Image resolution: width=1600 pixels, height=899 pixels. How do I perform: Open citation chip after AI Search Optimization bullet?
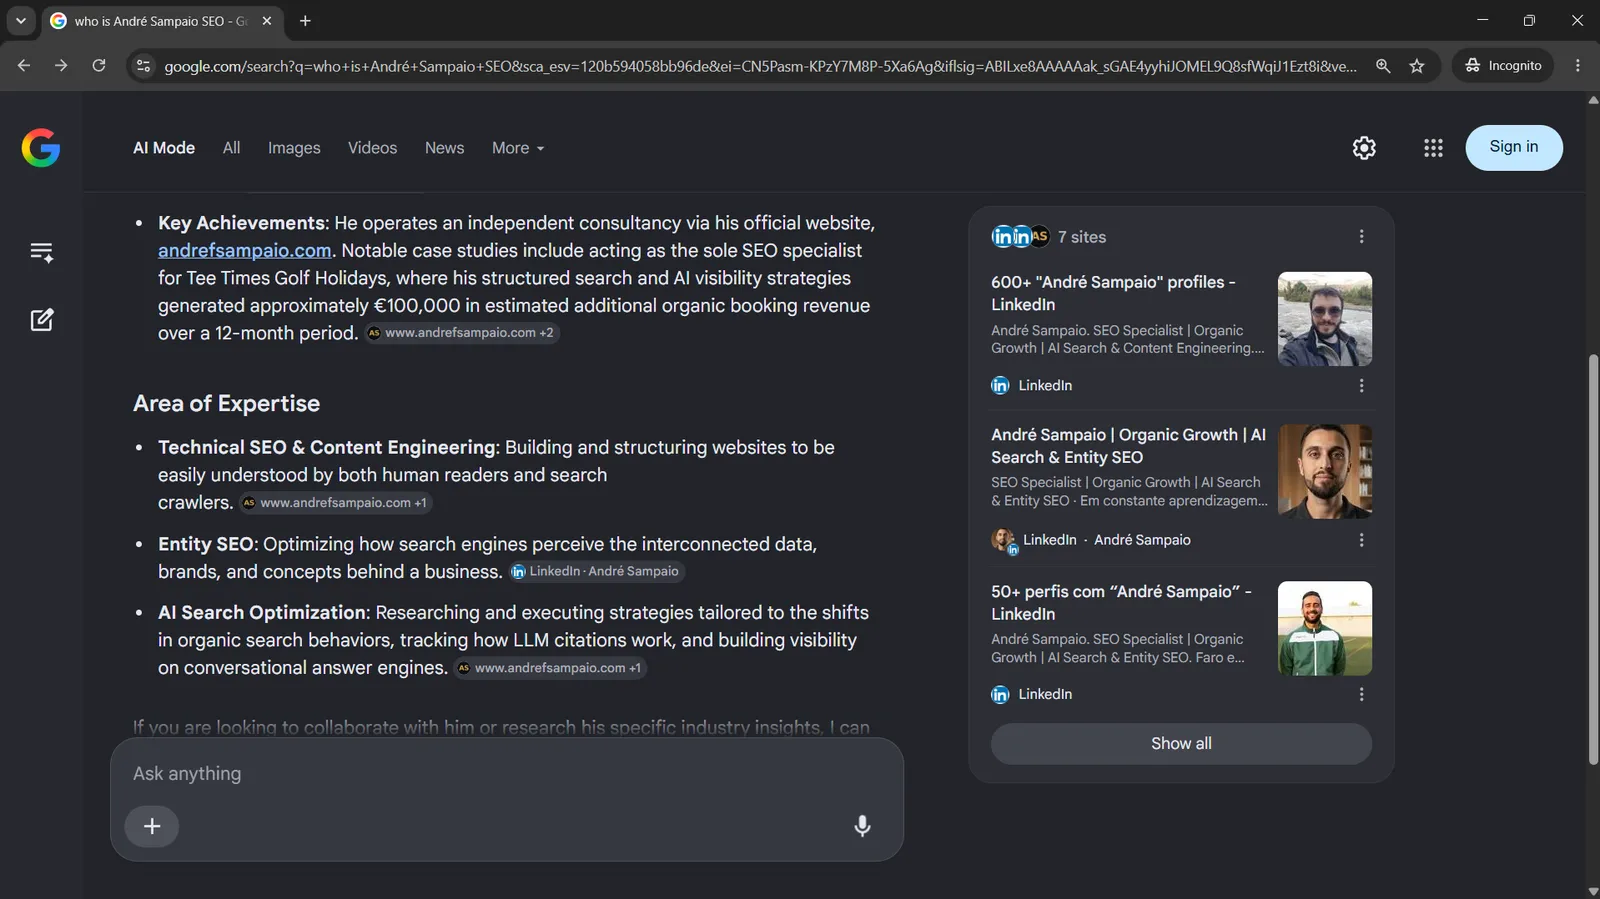pyautogui.click(x=550, y=668)
